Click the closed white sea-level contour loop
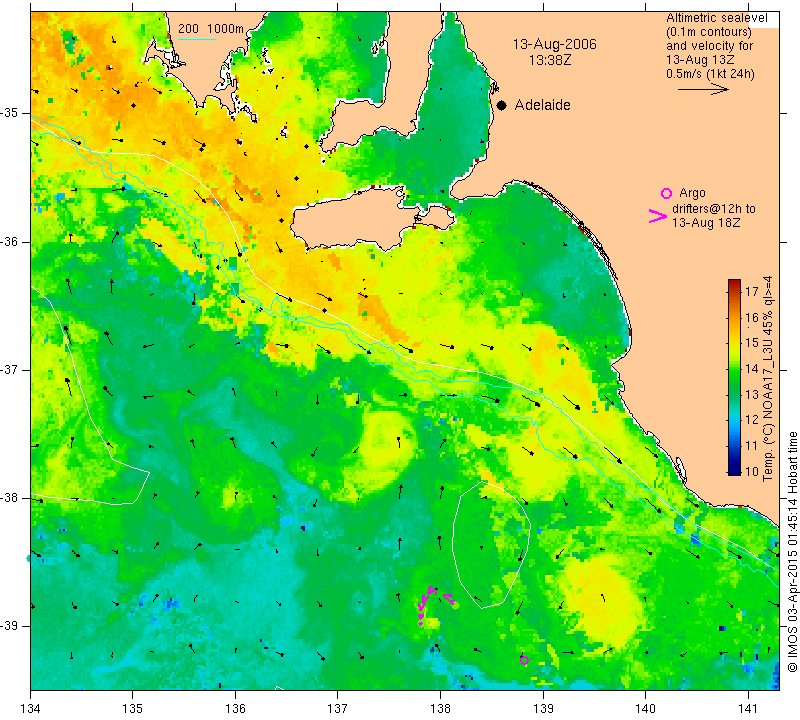The width and height of the screenshot is (800, 720). tap(491, 544)
